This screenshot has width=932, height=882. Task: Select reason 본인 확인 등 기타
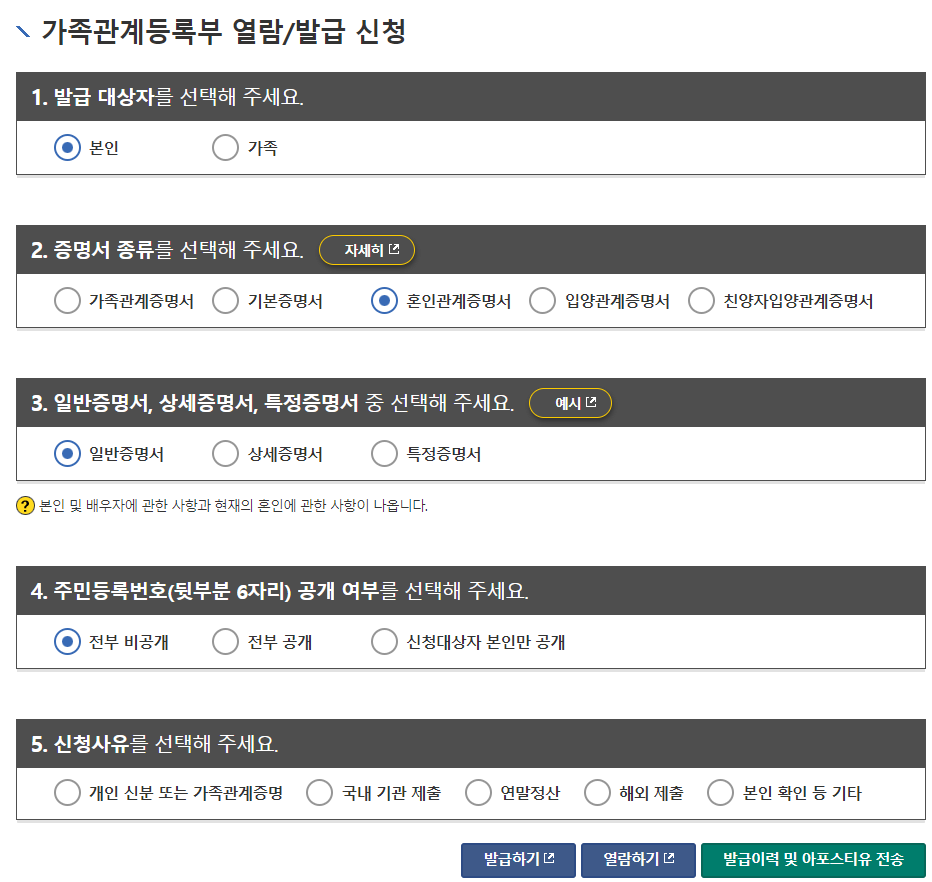click(720, 793)
